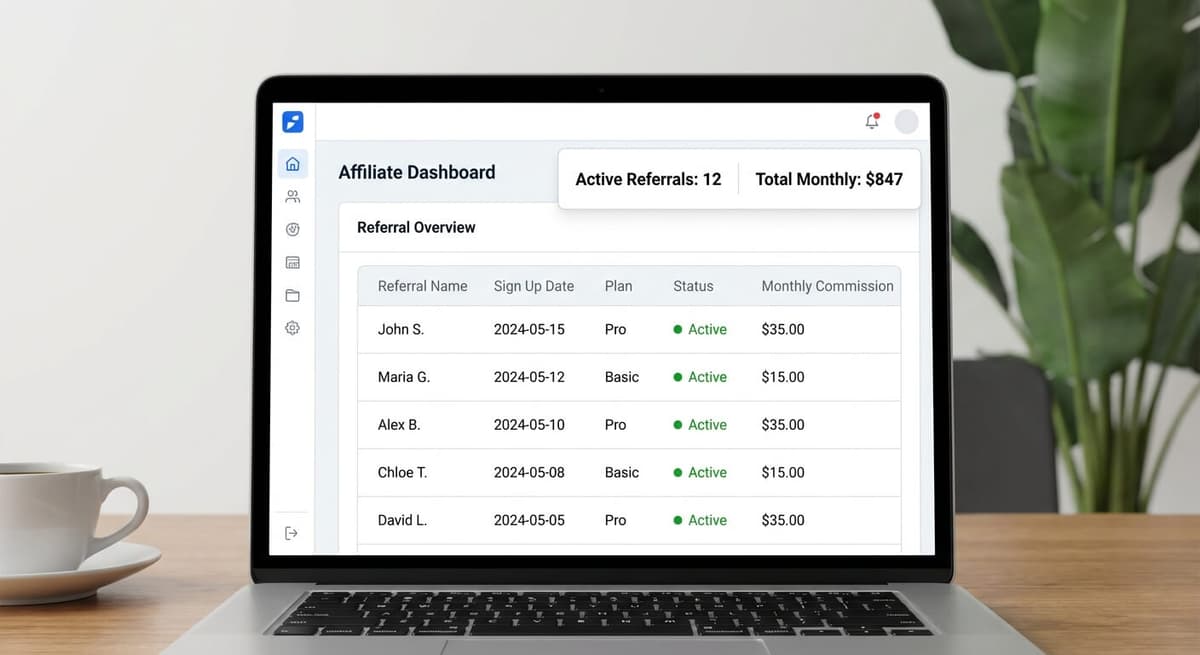The width and height of the screenshot is (1200, 655).
Task: Sort by Referral Name column header
Action: point(422,286)
